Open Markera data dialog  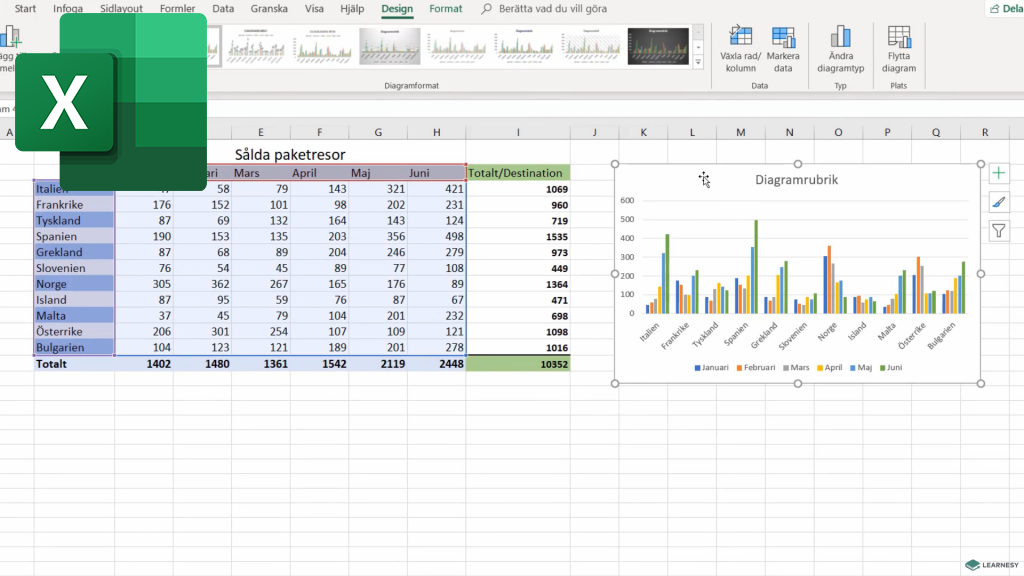[x=783, y=49]
